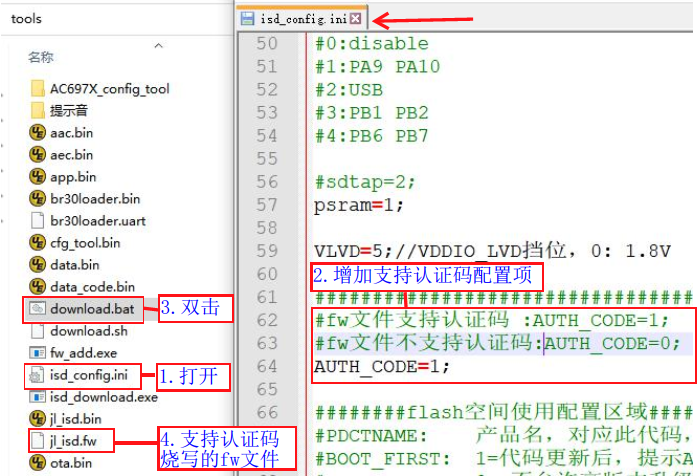Click the #4:PB6 PB7 comment line
The width and height of the screenshot is (700, 476).
click(x=371, y=136)
